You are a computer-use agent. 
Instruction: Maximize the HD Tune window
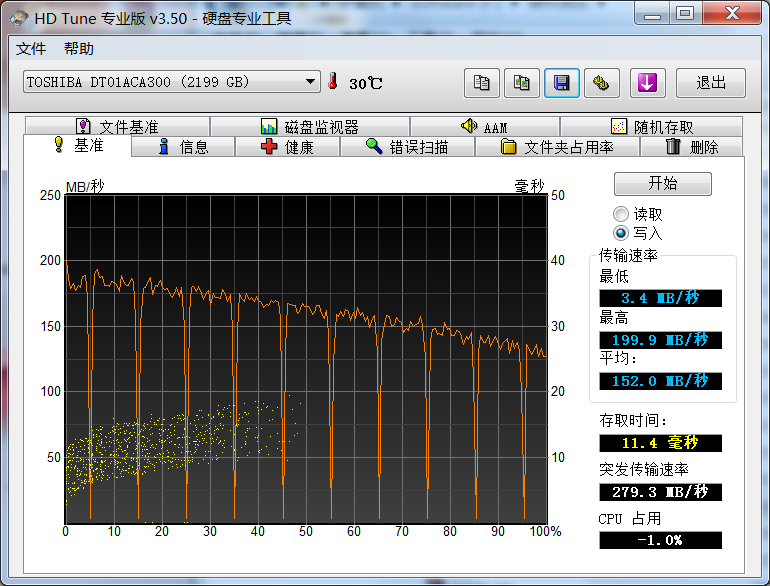[x=686, y=13]
